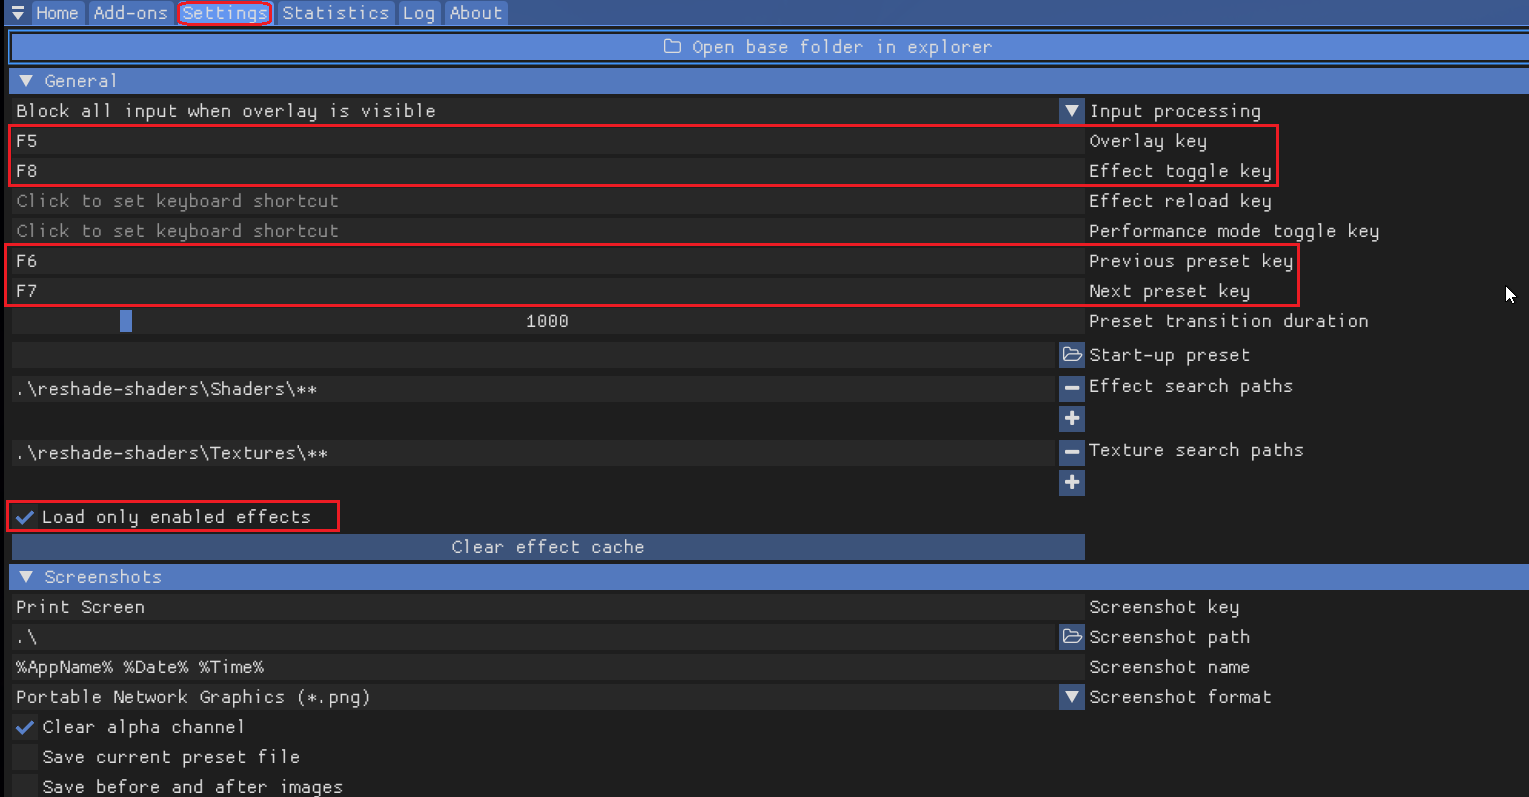Remove the Texture search path entry

(x=1072, y=452)
